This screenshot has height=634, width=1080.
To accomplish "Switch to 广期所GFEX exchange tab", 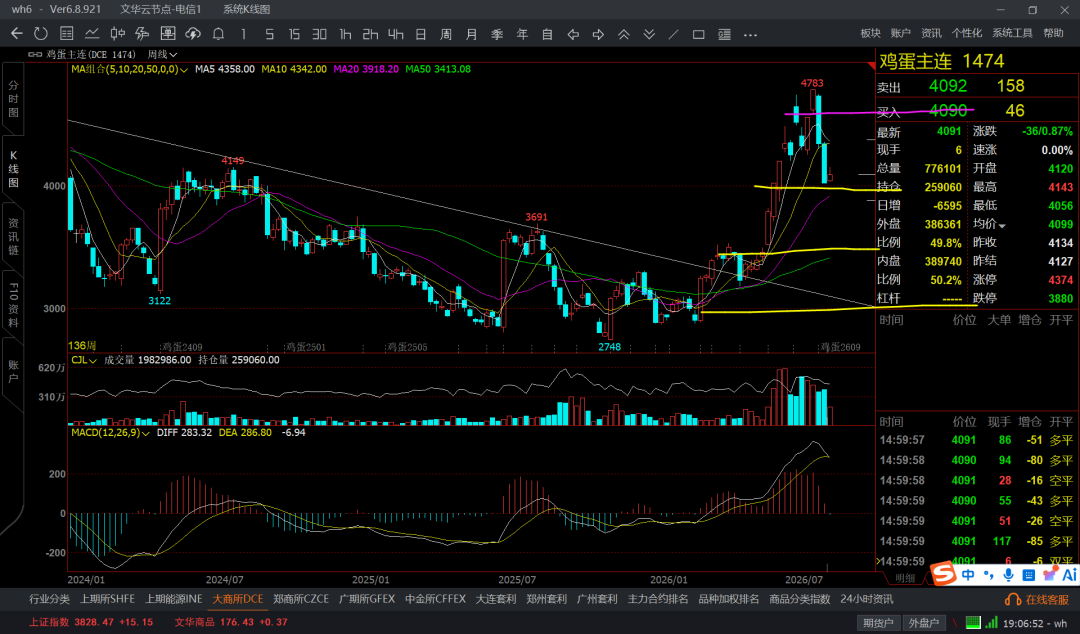I will 366,599.
